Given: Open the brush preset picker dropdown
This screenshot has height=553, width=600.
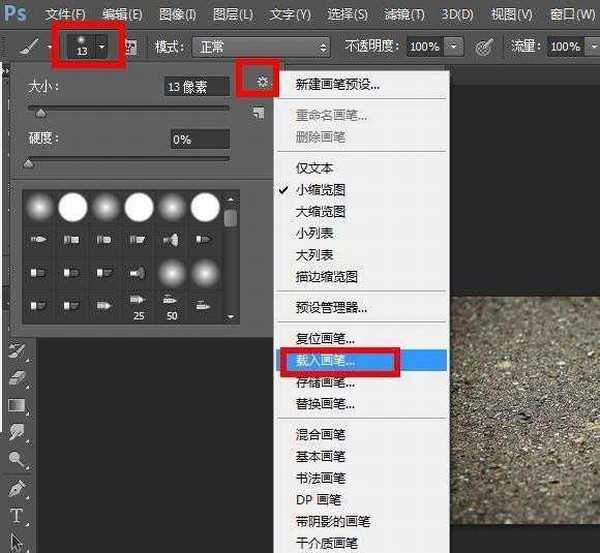Looking at the screenshot, I should point(101,47).
